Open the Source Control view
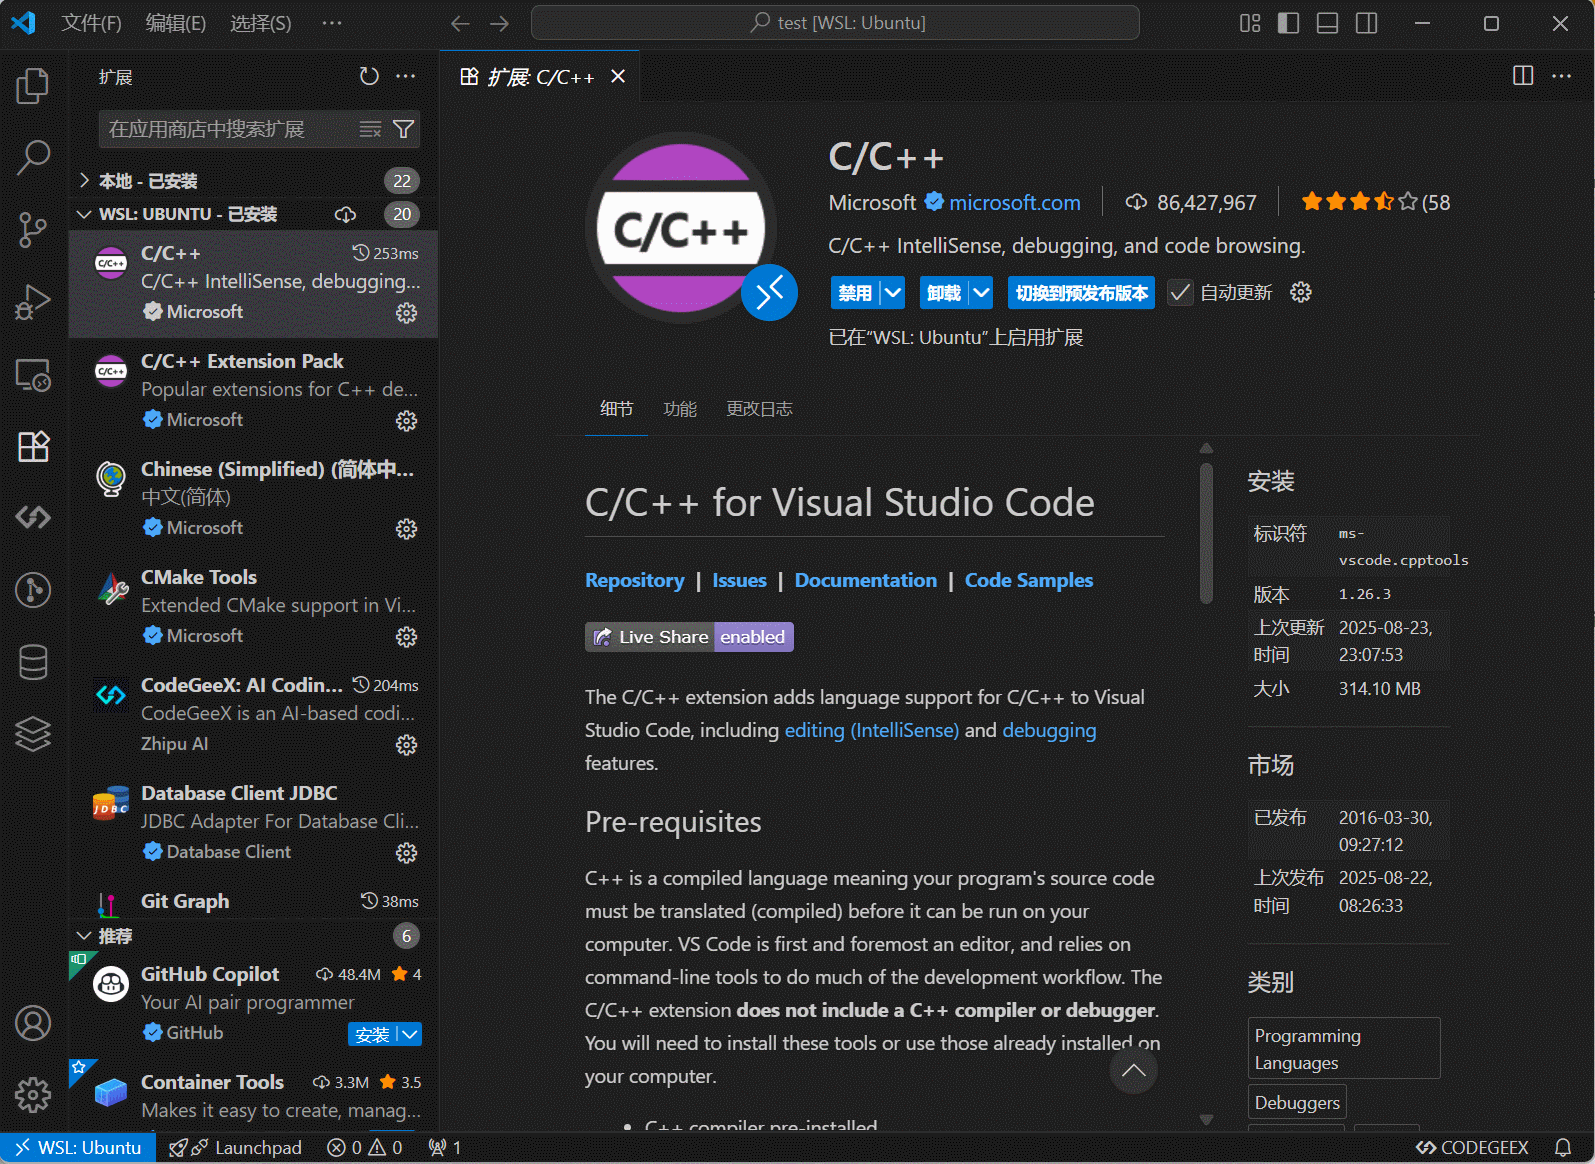The height and width of the screenshot is (1164, 1595). click(x=33, y=229)
